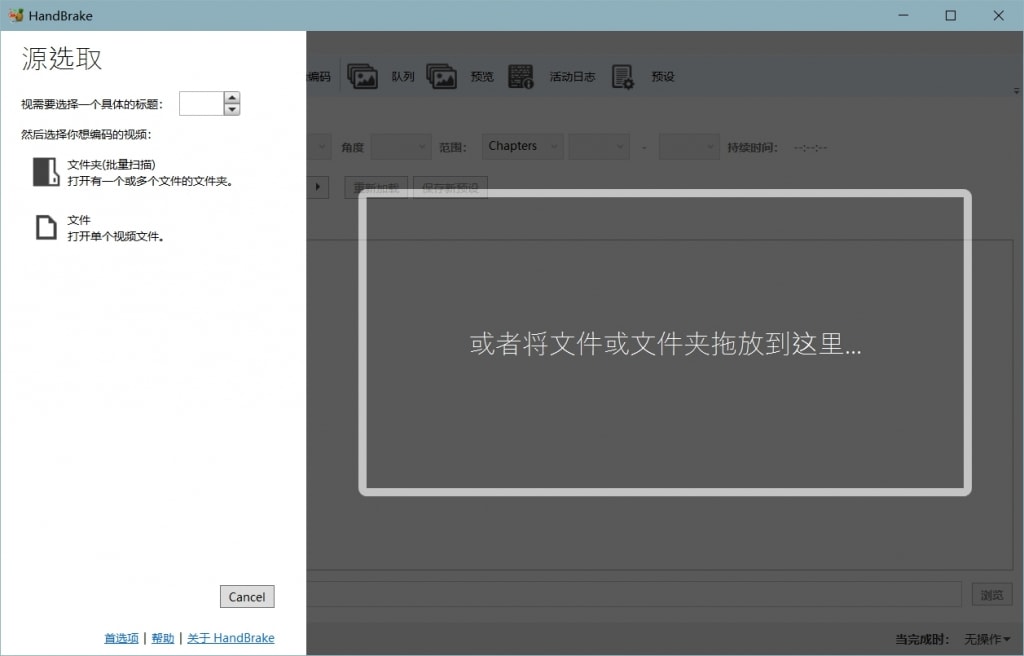Viewport: 1024px width, 656px height.
Task: Open the presets icon in the toolbar
Action: coord(622,76)
